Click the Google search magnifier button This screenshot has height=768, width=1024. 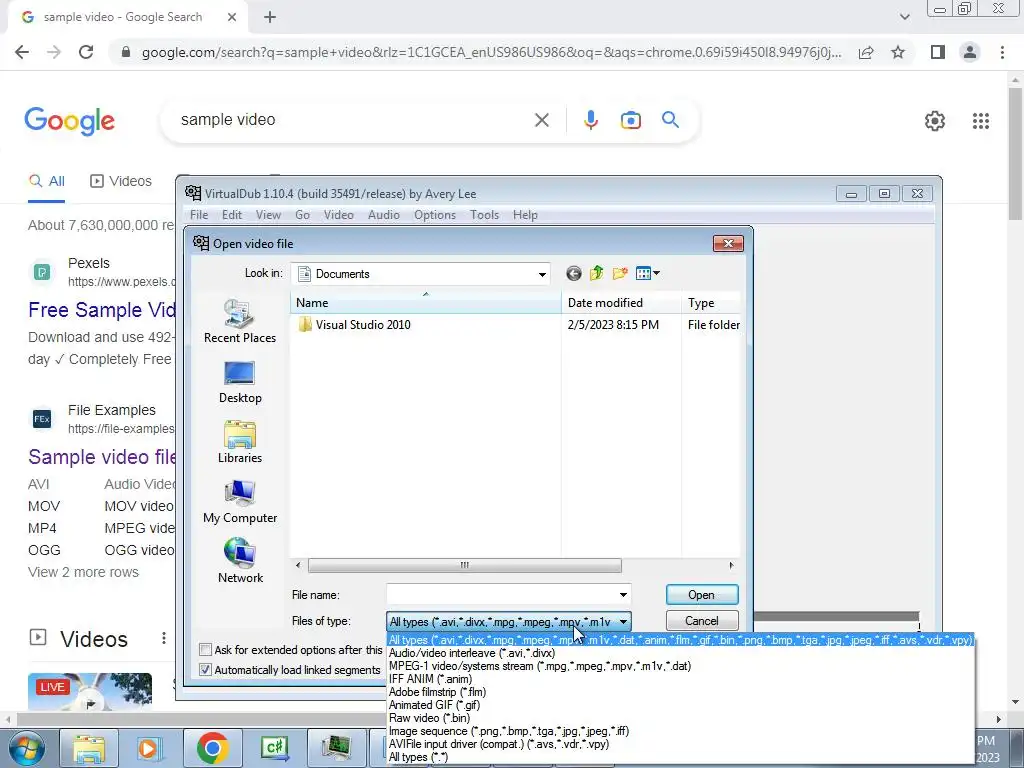[x=670, y=120]
